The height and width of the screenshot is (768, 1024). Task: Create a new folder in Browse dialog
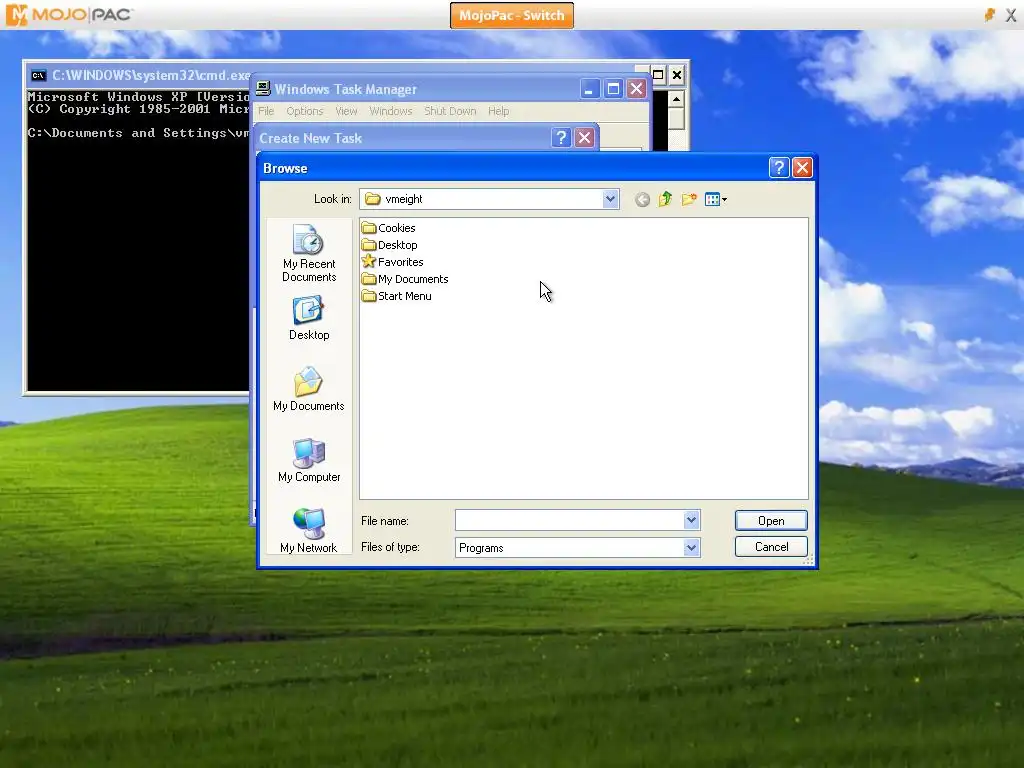coord(689,199)
